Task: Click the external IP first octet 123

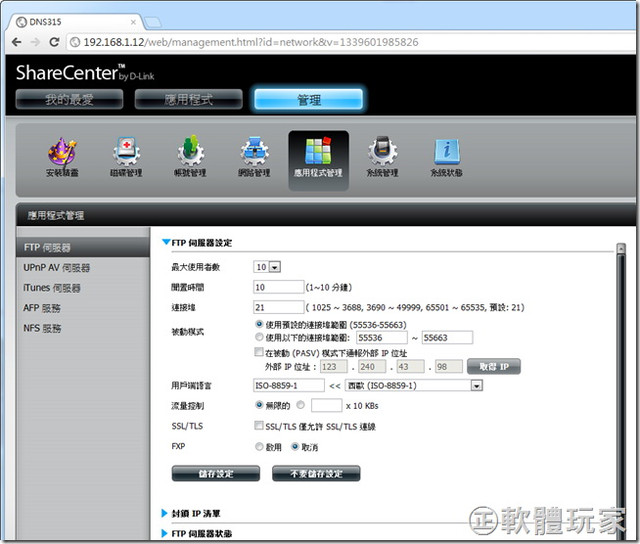Action: click(334, 366)
